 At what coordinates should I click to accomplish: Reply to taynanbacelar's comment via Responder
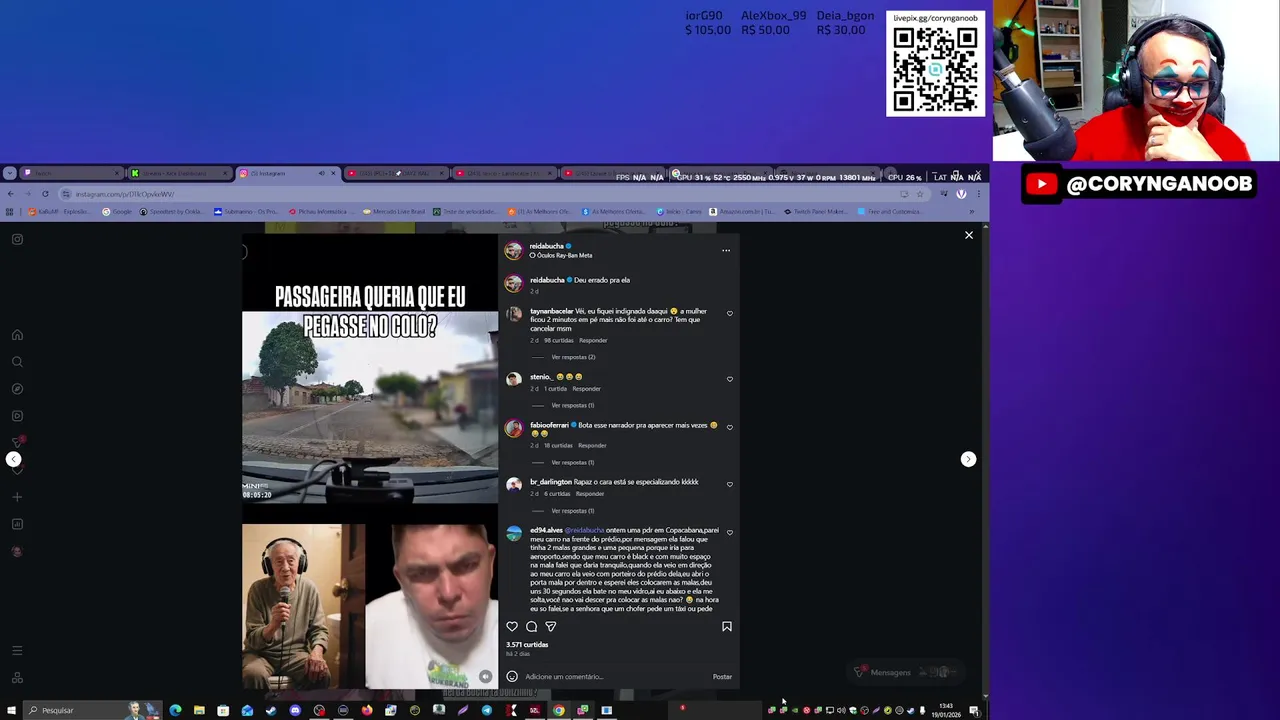click(593, 340)
